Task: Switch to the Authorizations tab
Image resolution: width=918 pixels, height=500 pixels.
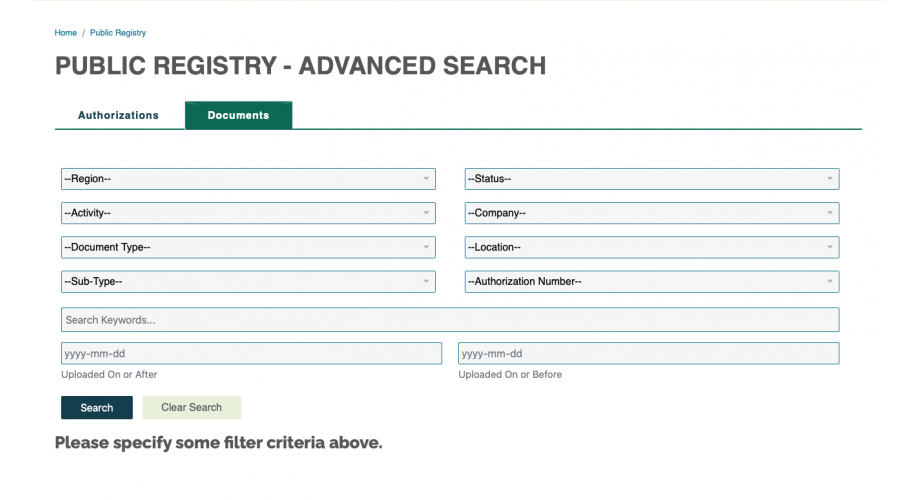Action: 118,115
